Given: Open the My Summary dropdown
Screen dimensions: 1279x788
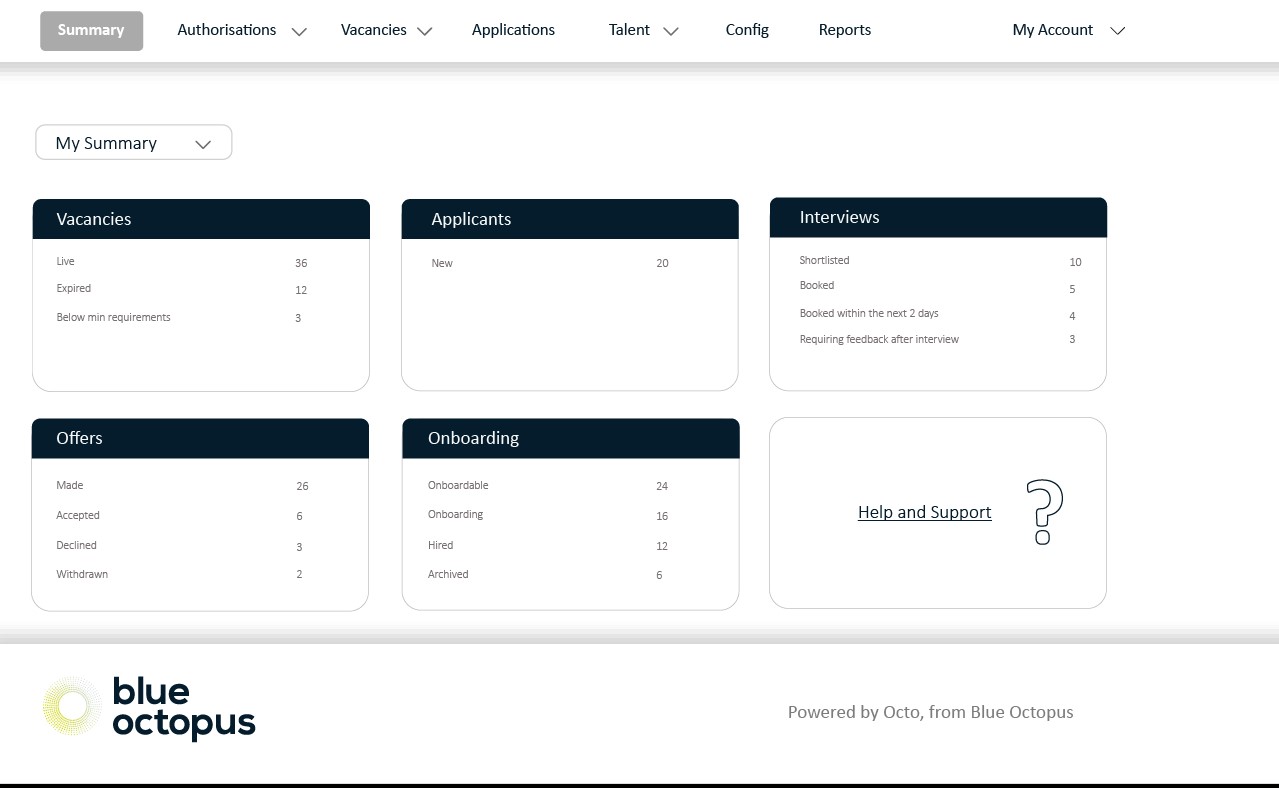Looking at the screenshot, I should [x=133, y=142].
